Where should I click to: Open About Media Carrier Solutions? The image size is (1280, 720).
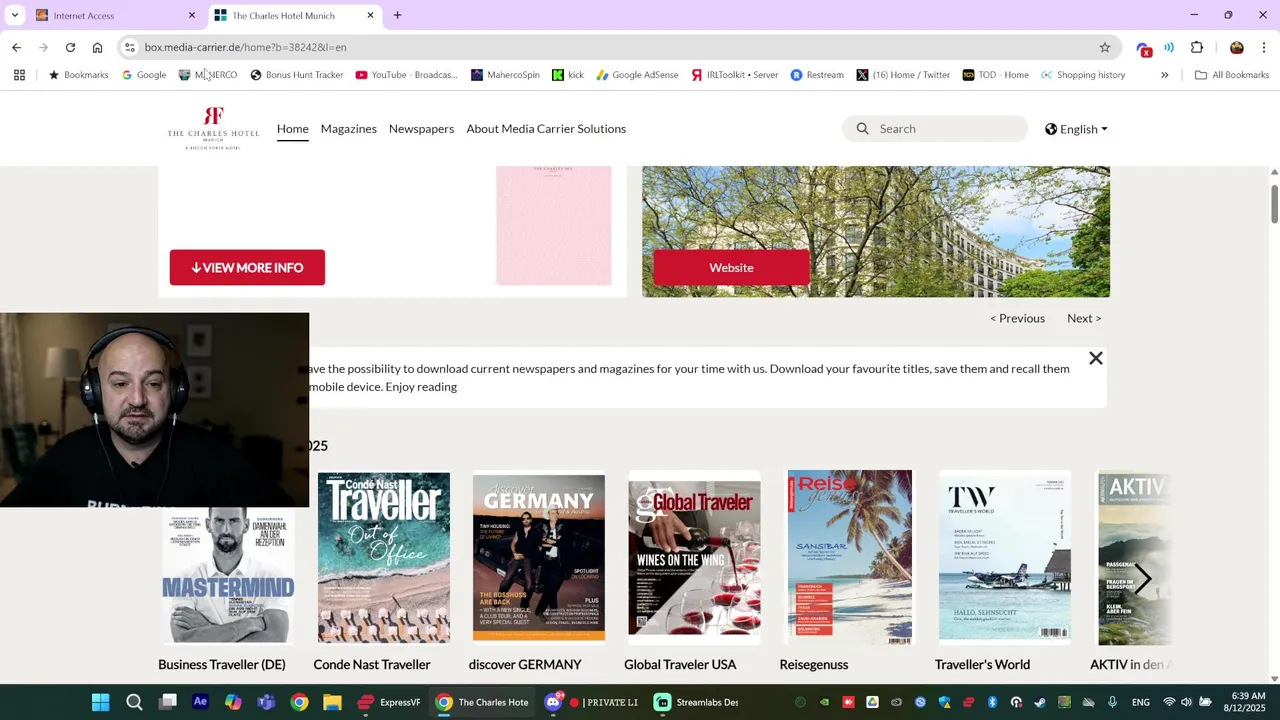pos(546,128)
